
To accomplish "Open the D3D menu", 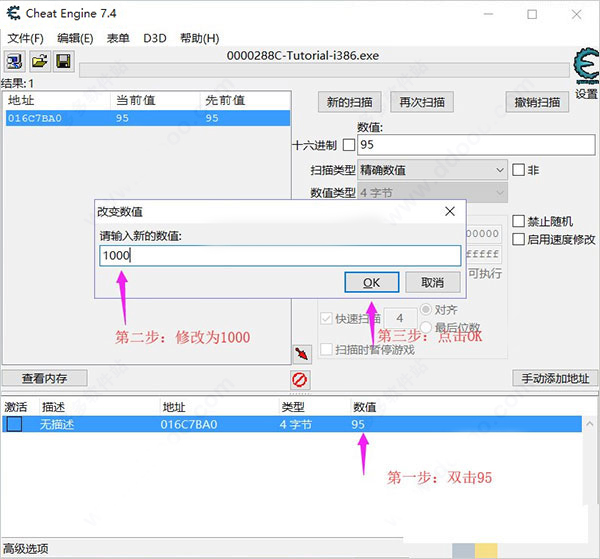I will point(155,38).
